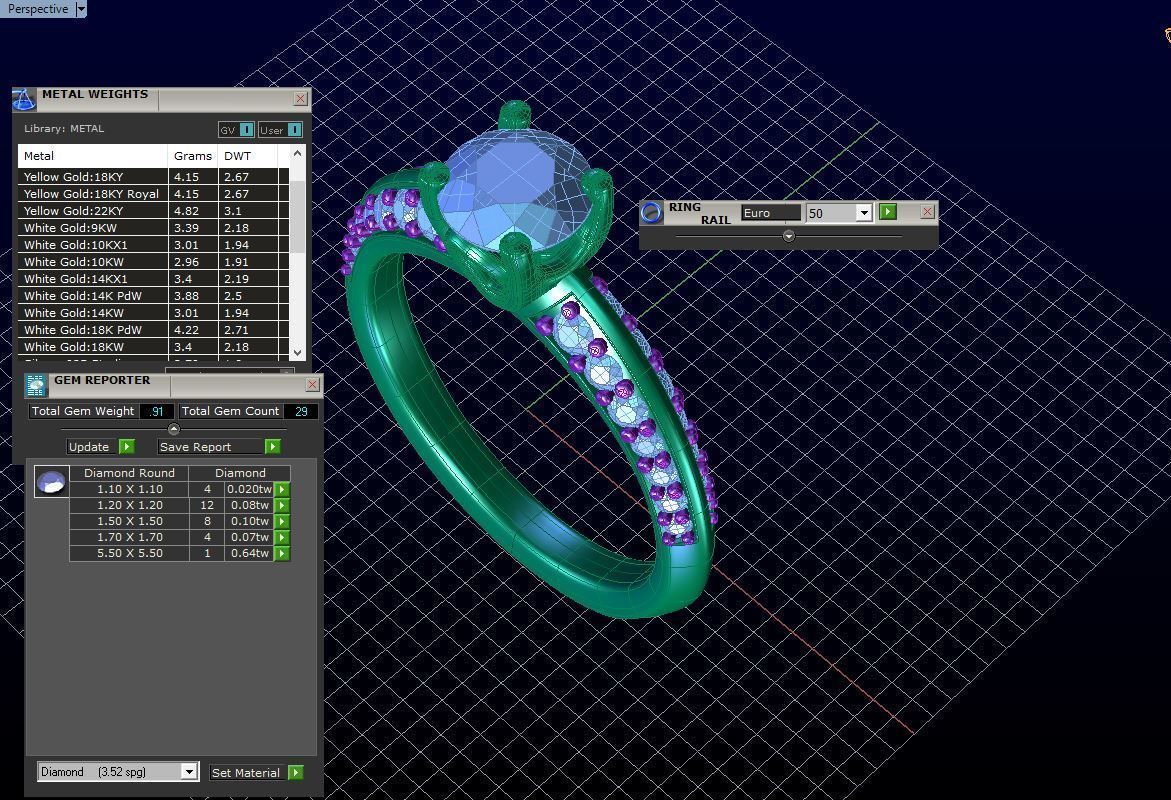Select the White Gold:18KW row

click(x=153, y=347)
